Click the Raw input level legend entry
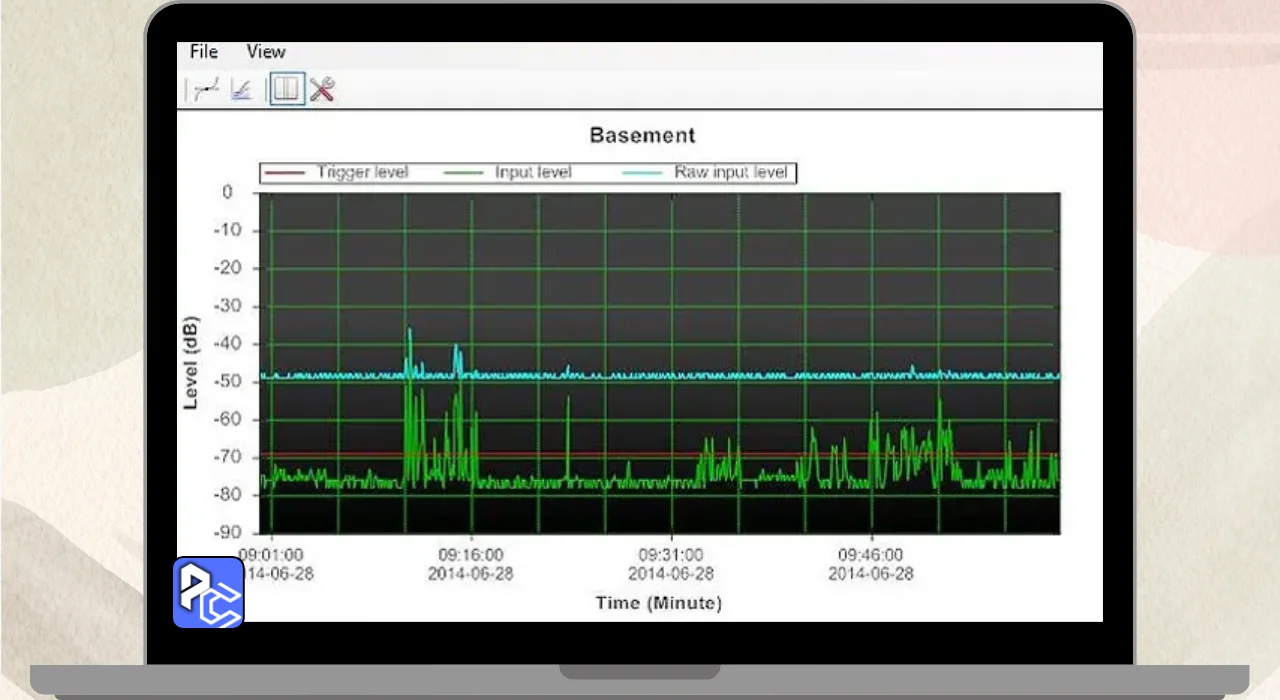1280x700 pixels. coord(730,172)
